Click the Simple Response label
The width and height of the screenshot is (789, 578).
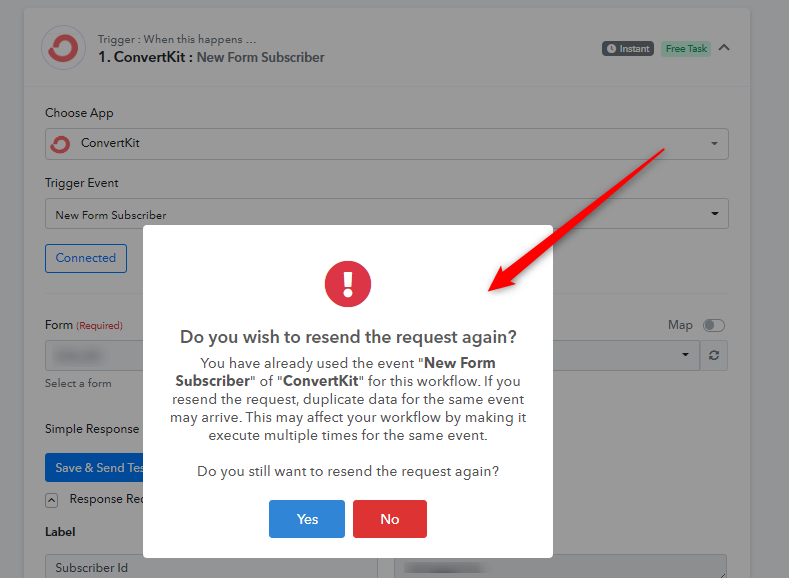pos(92,429)
